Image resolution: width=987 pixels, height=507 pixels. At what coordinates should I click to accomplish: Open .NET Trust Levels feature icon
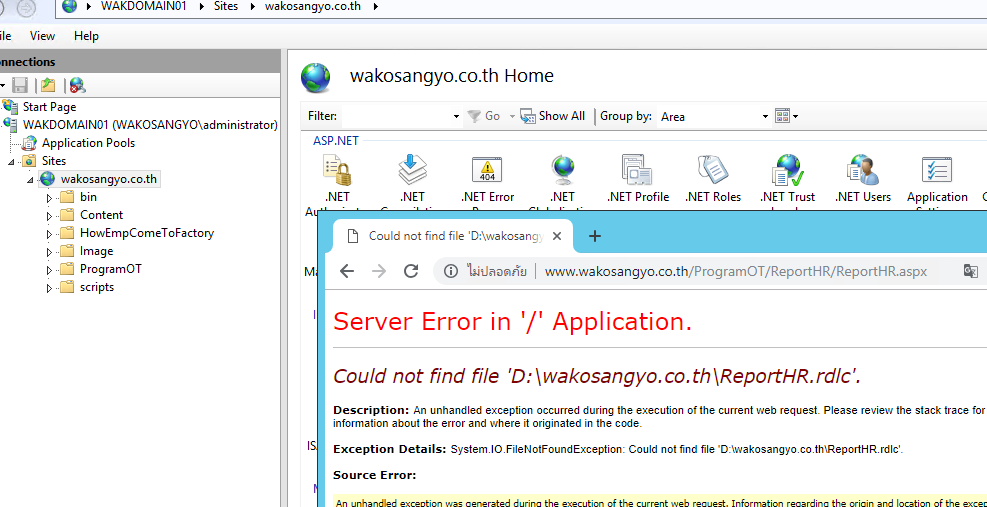point(787,169)
